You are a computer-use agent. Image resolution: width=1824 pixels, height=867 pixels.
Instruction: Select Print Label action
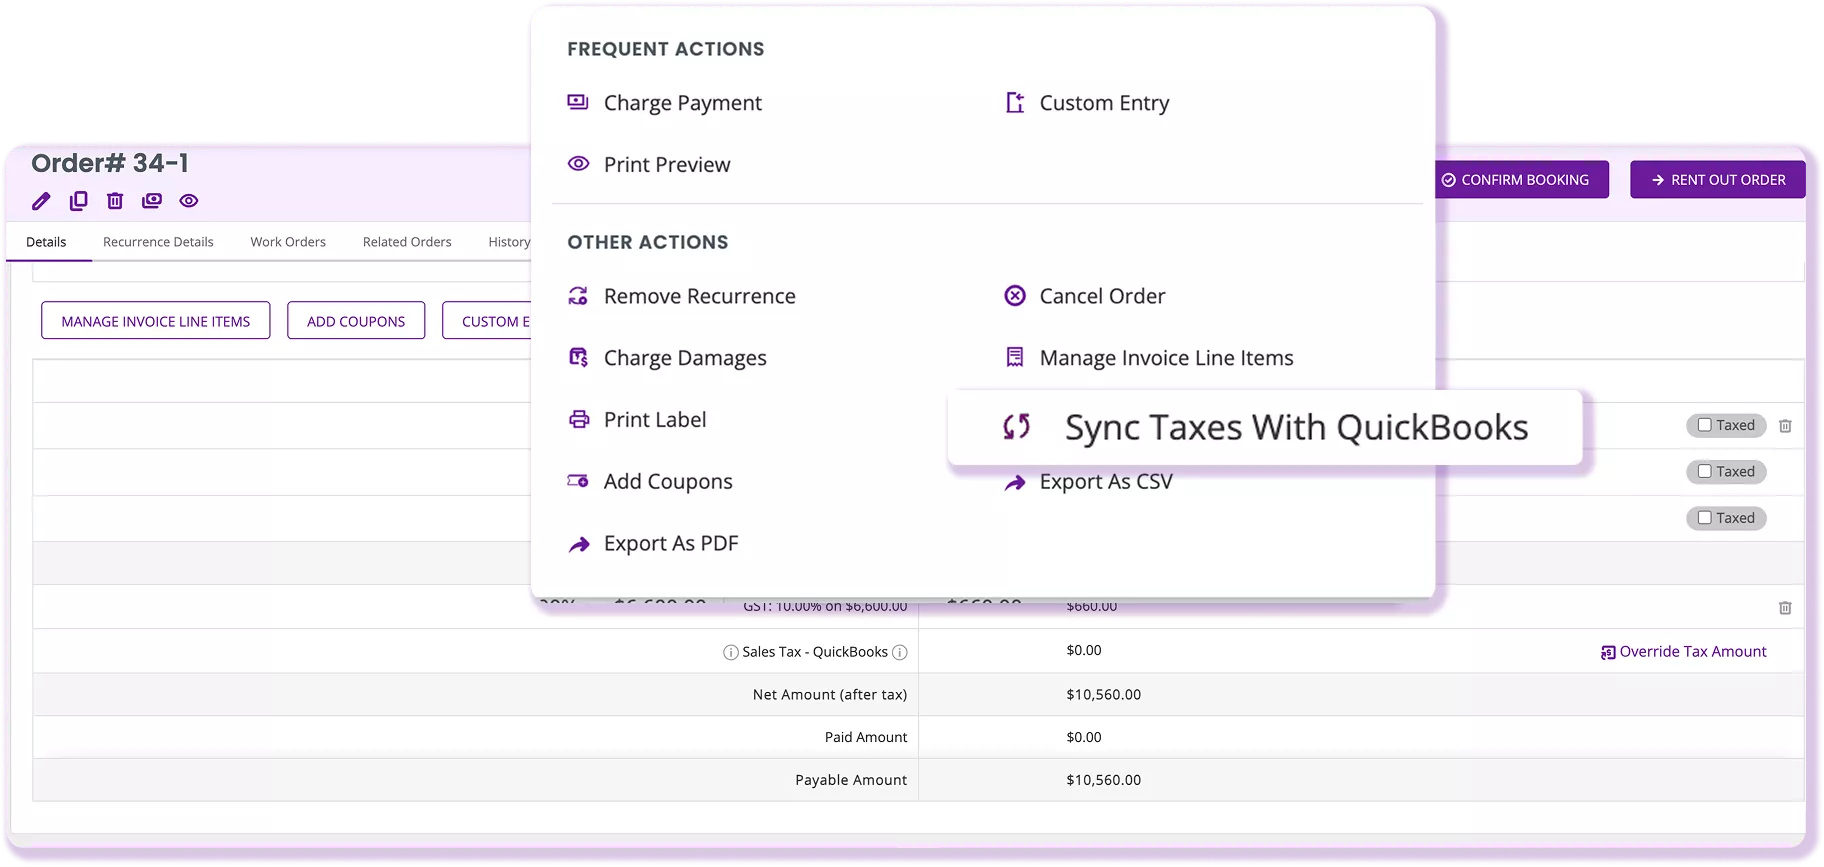(655, 420)
